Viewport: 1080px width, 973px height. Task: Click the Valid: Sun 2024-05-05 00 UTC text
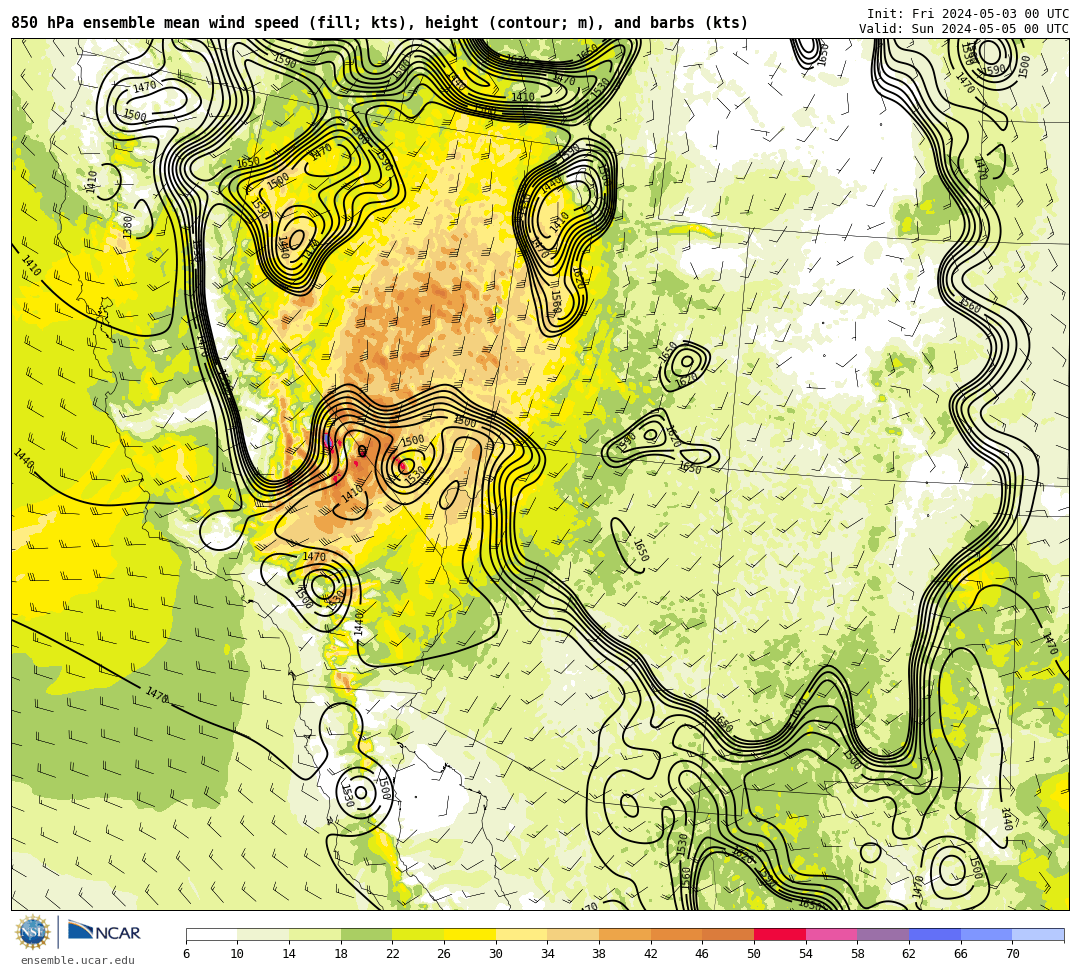[x=964, y=29]
